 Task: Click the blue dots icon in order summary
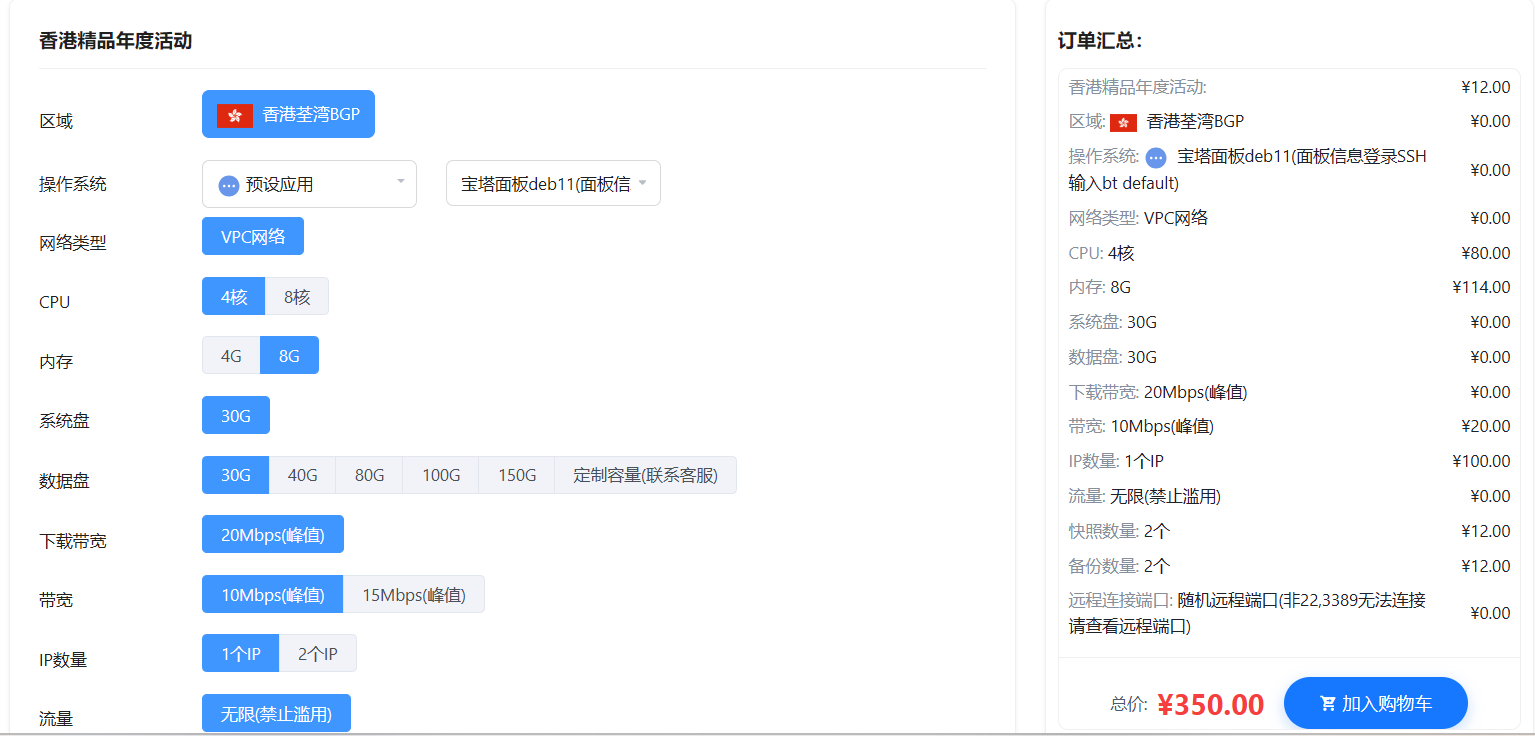coord(1156,157)
